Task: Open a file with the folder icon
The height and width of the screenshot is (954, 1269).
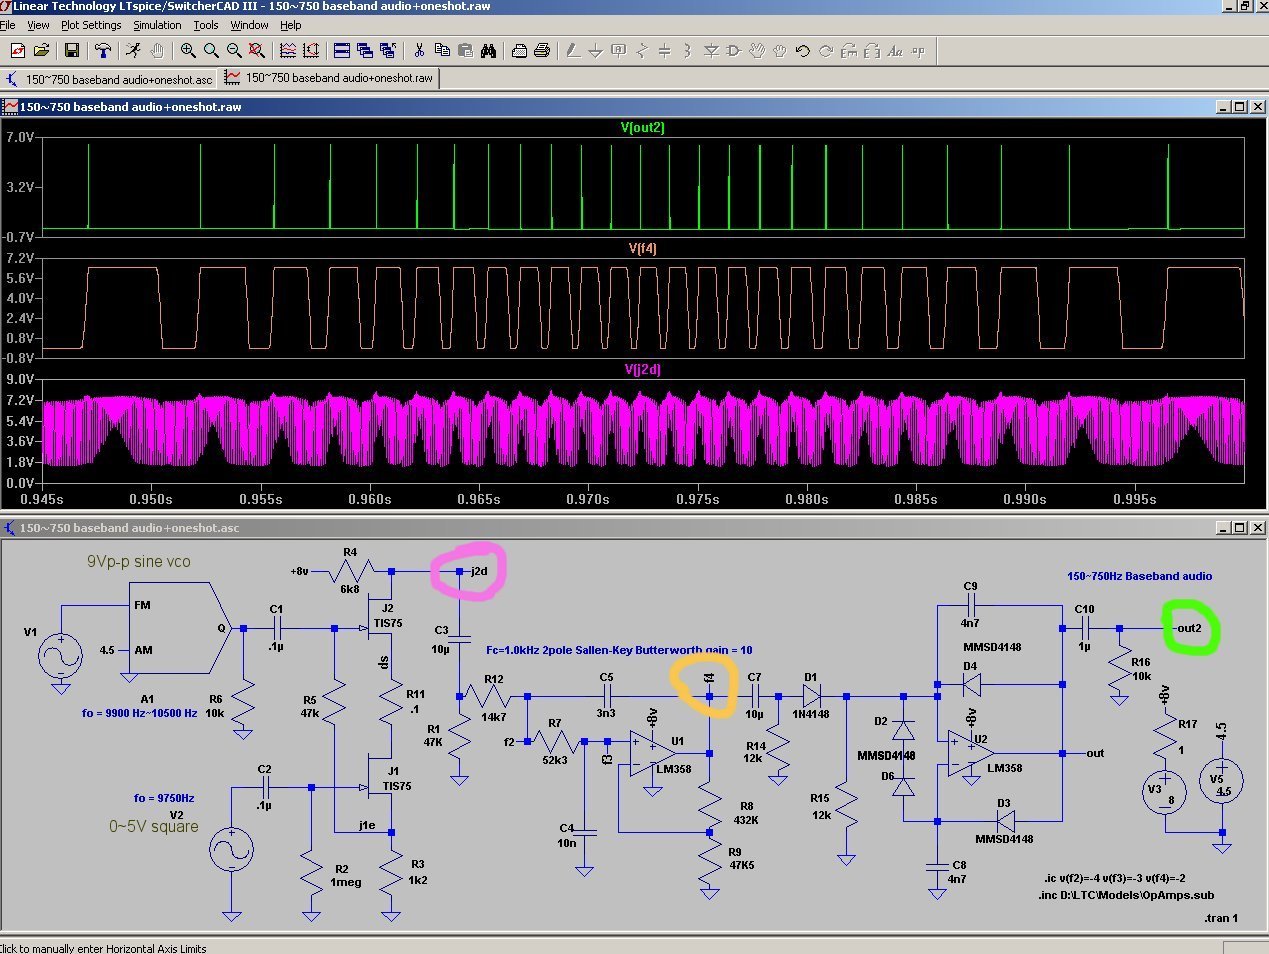Action: 41,50
